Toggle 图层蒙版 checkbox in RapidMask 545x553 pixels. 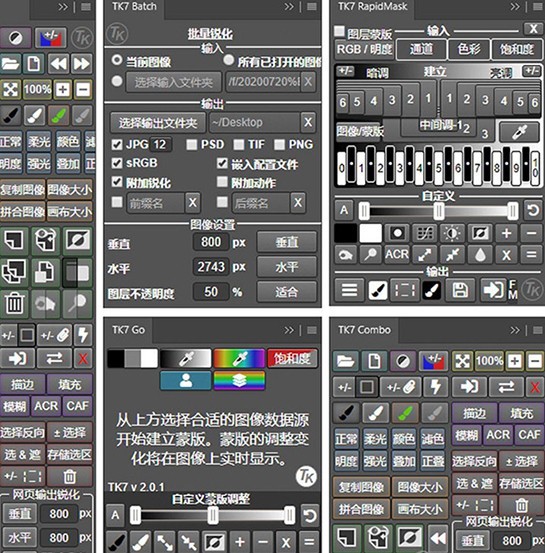[x=339, y=31]
